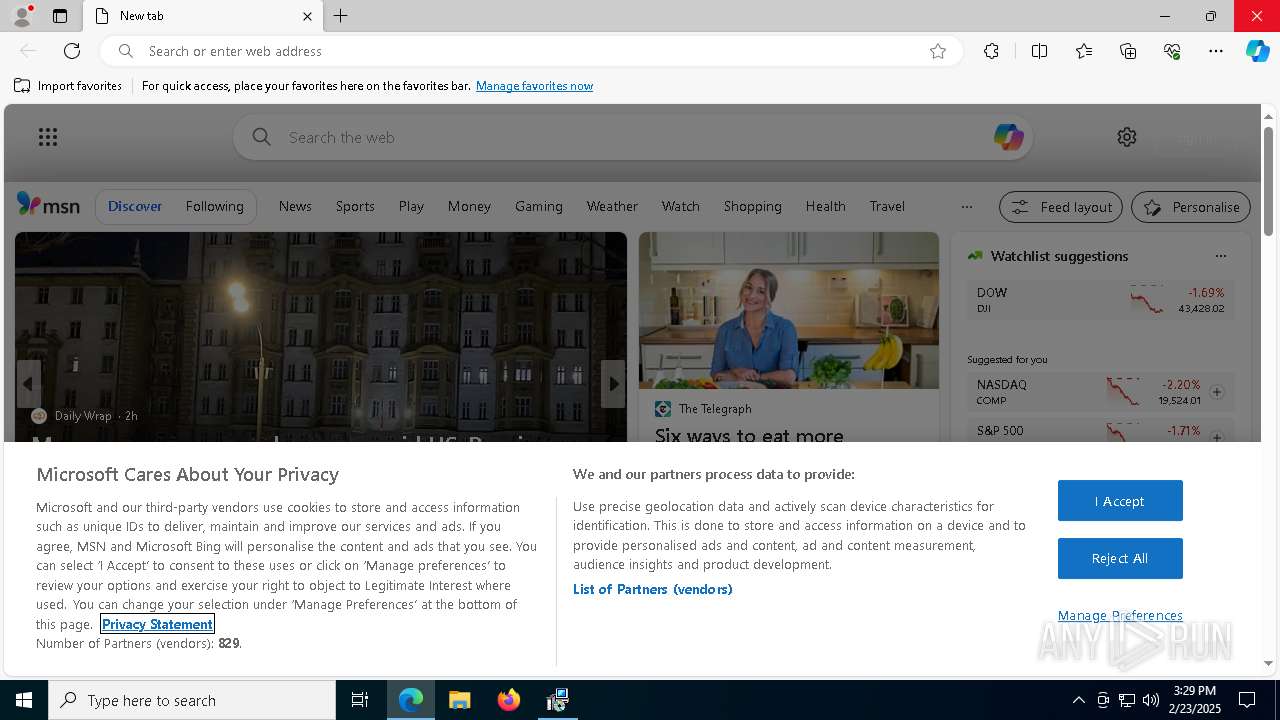Open the Weather section
Viewport: 1280px width, 720px height.
click(x=612, y=206)
